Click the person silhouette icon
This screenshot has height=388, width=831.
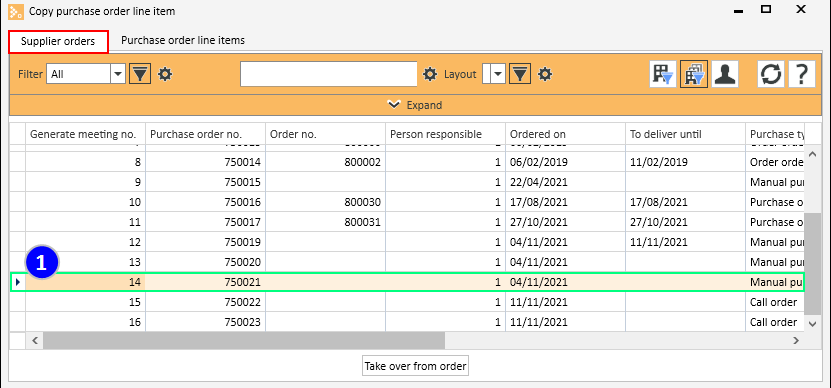point(724,74)
